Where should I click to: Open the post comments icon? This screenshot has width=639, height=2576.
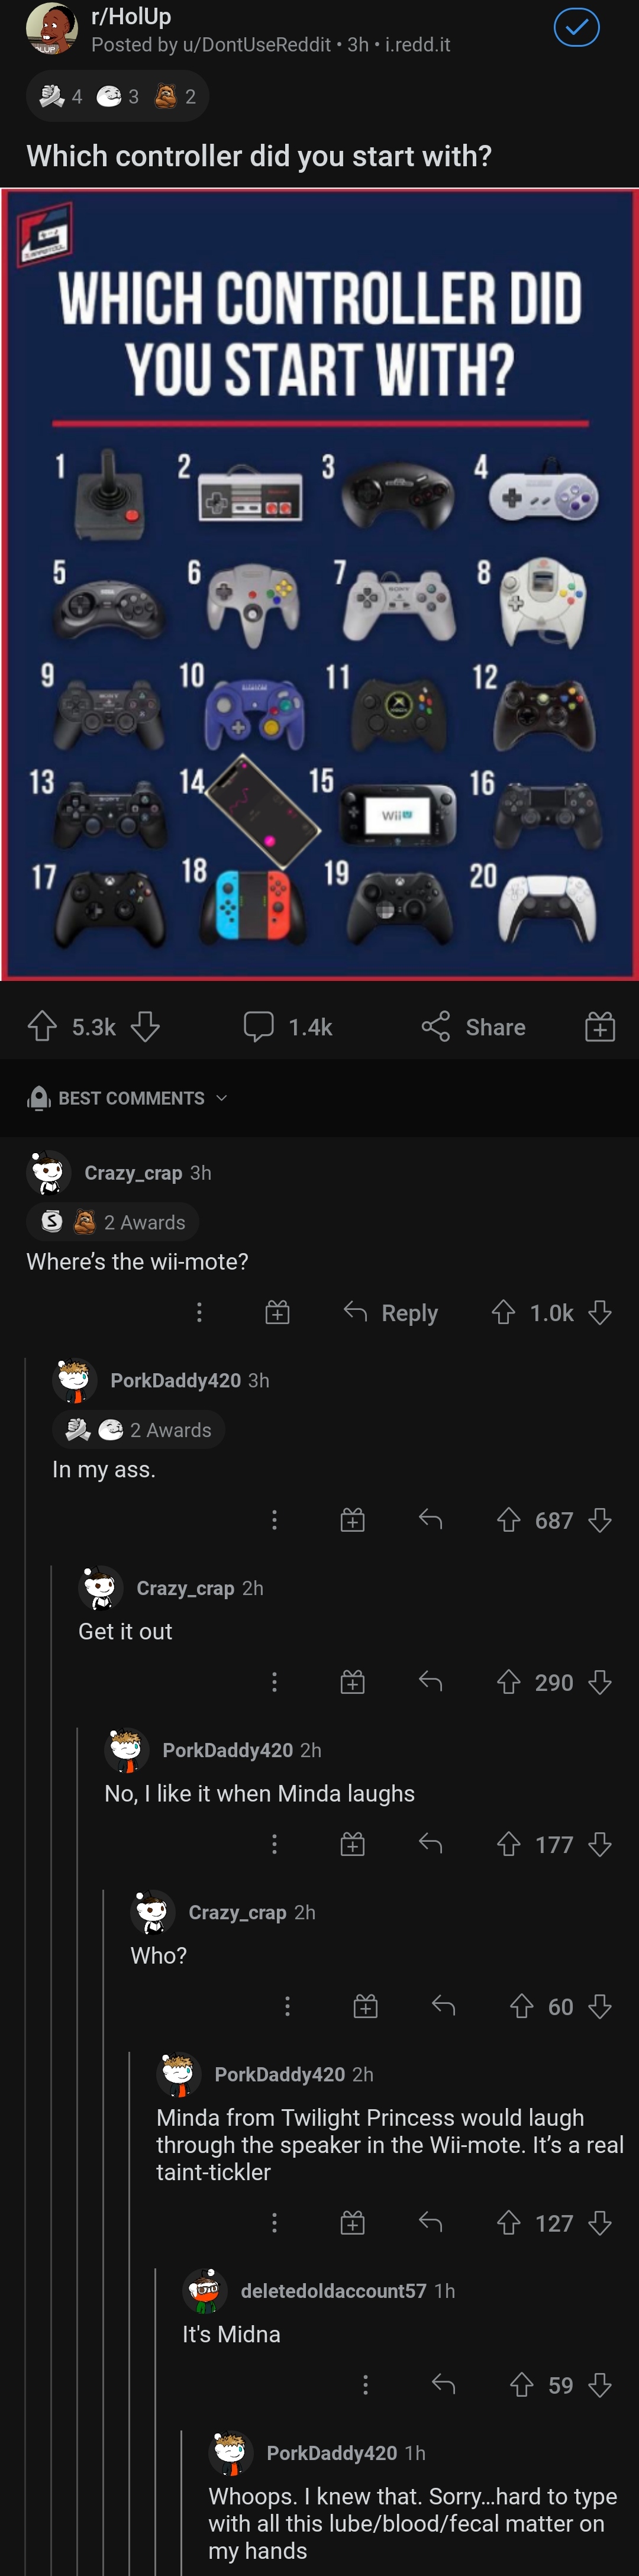click(x=259, y=1026)
